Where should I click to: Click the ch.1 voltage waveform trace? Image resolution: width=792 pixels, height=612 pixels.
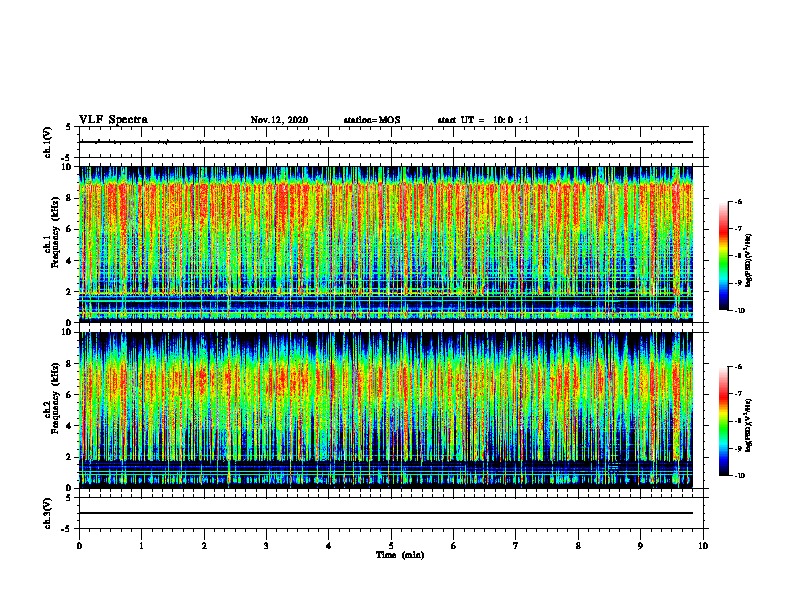point(386,142)
